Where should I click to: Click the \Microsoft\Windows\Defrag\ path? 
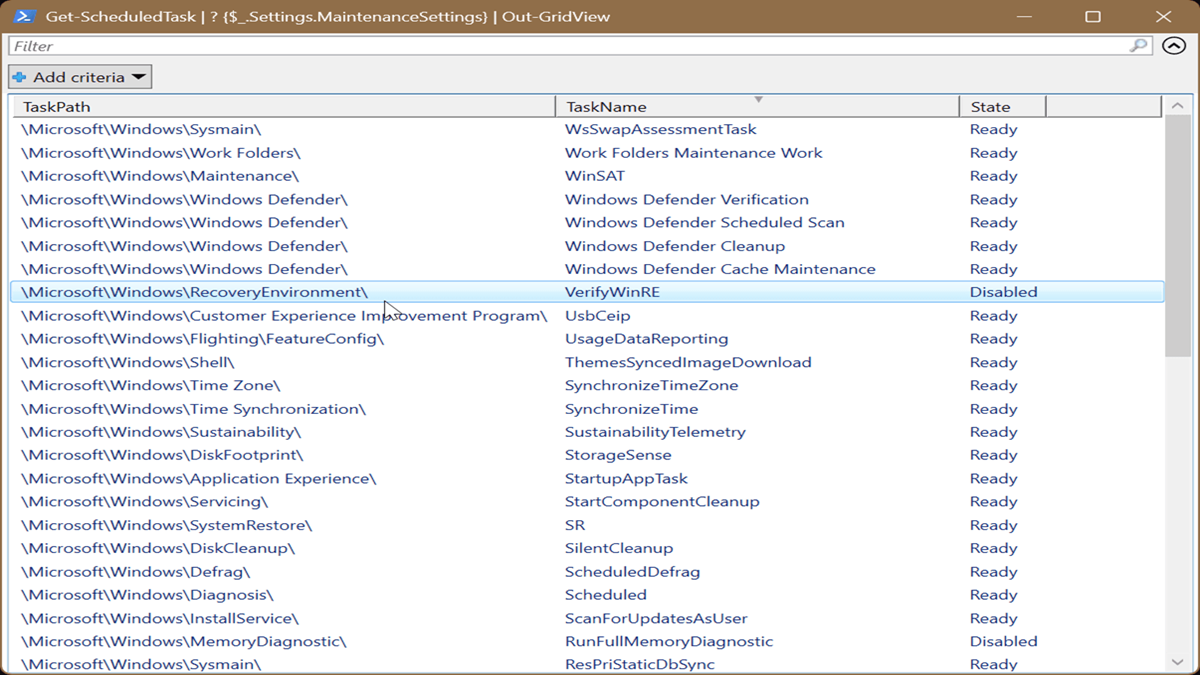click(135, 572)
